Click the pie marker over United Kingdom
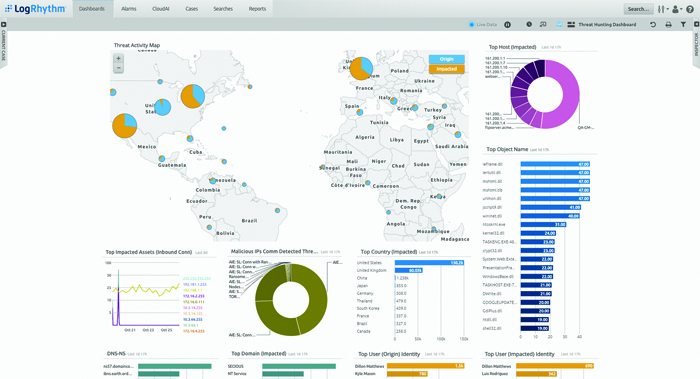The image size is (700, 379). pyautogui.click(x=361, y=68)
